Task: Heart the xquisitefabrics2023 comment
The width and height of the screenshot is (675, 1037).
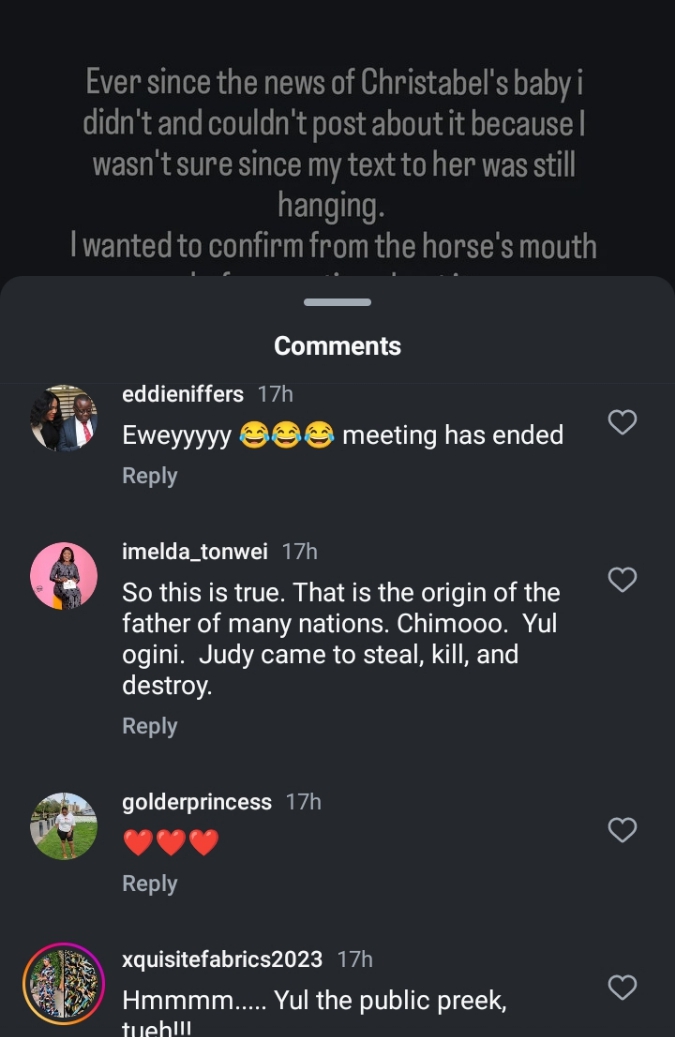Action: [622, 988]
